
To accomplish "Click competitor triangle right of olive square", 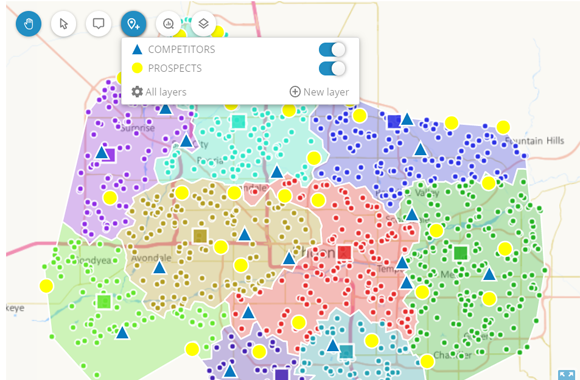I will point(245,235).
